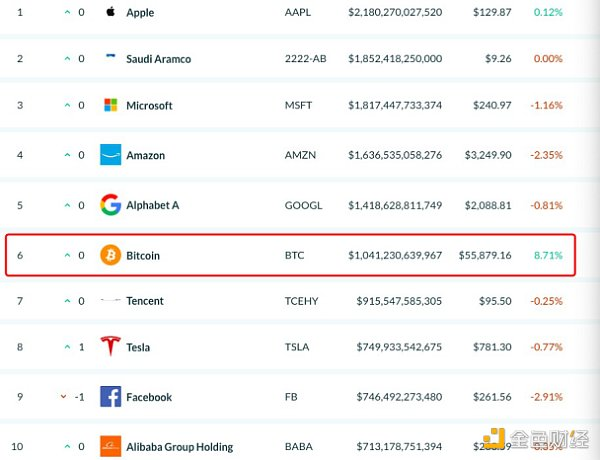The height and width of the screenshot is (460, 600).
Task: Click the red Tesla logo icon
Action: pyautogui.click(x=110, y=347)
